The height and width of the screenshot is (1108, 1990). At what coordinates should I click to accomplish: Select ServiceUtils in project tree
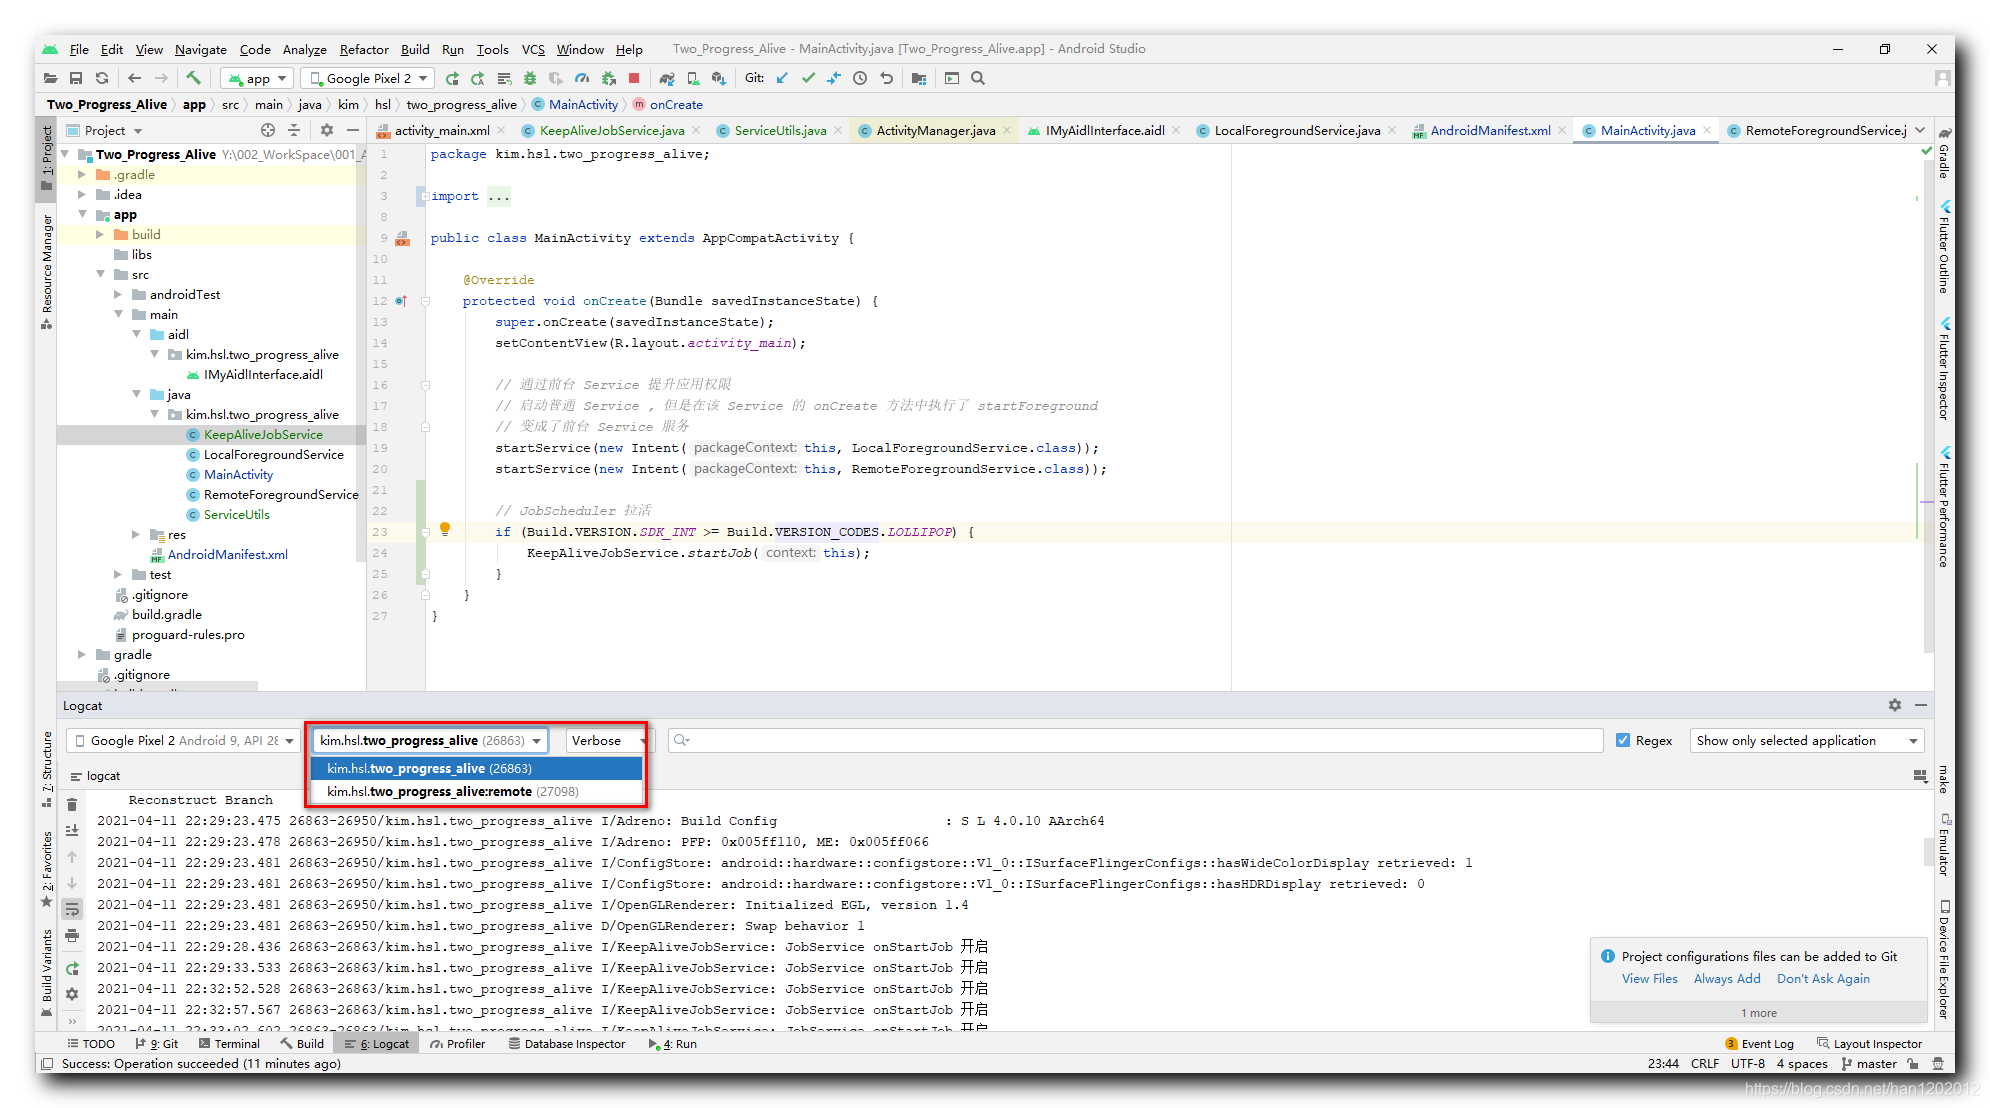pos(236,514)
